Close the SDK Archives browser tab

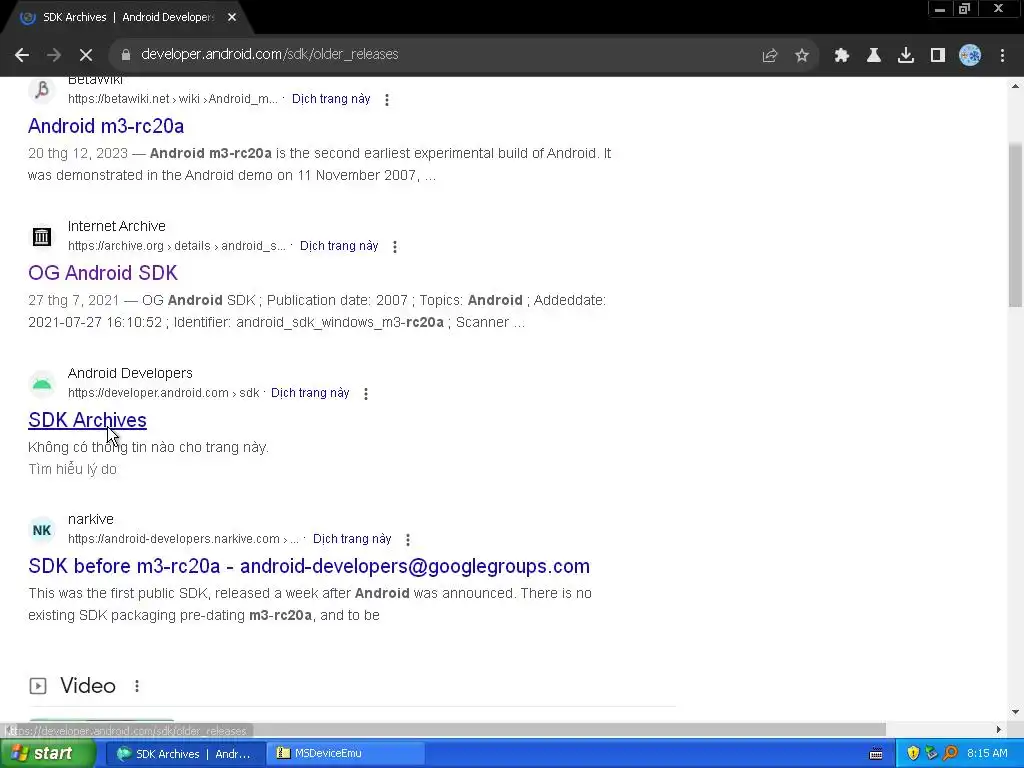(232, 18)
